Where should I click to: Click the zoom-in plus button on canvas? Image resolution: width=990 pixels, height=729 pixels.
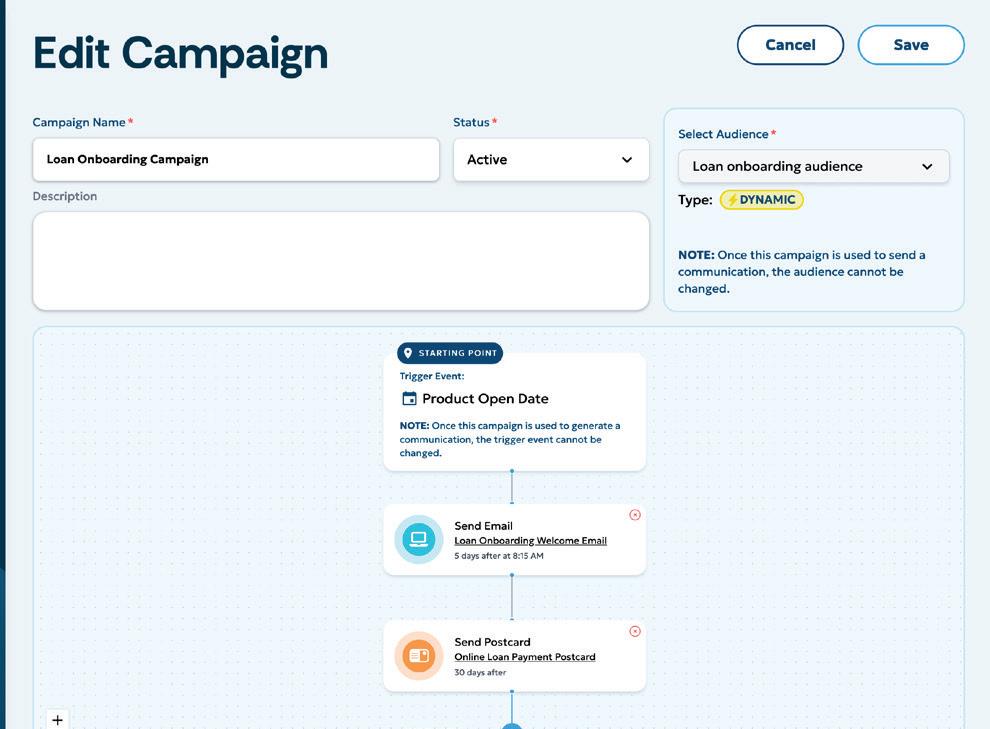point(58,720)
